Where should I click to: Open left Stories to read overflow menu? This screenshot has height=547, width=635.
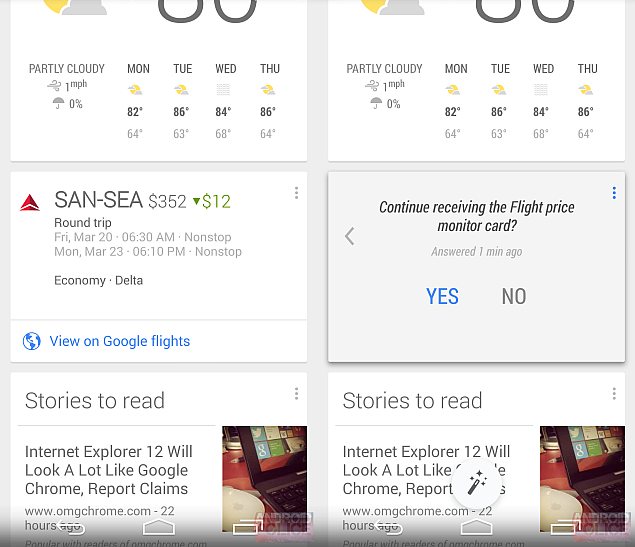(x=296, y=394)
